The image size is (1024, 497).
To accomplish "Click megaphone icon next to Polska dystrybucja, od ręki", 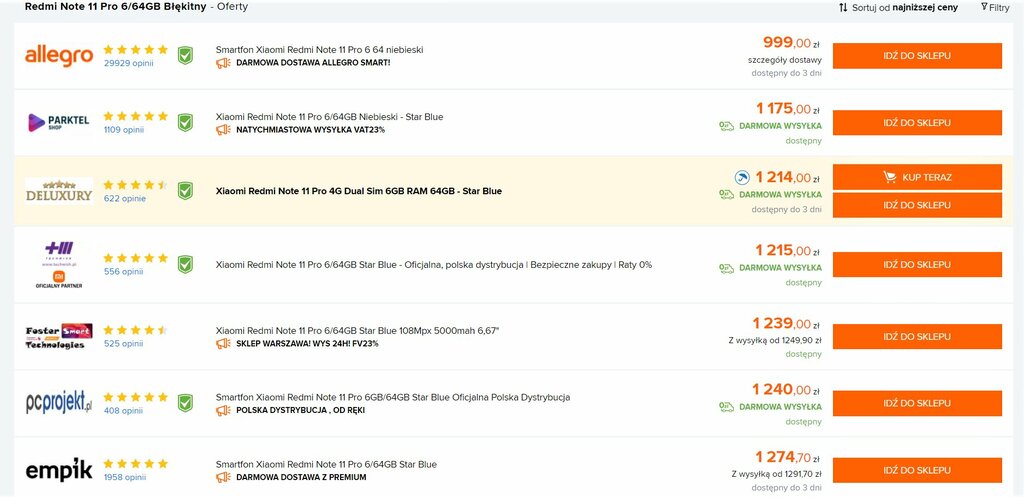I will (x=223, y=411).
